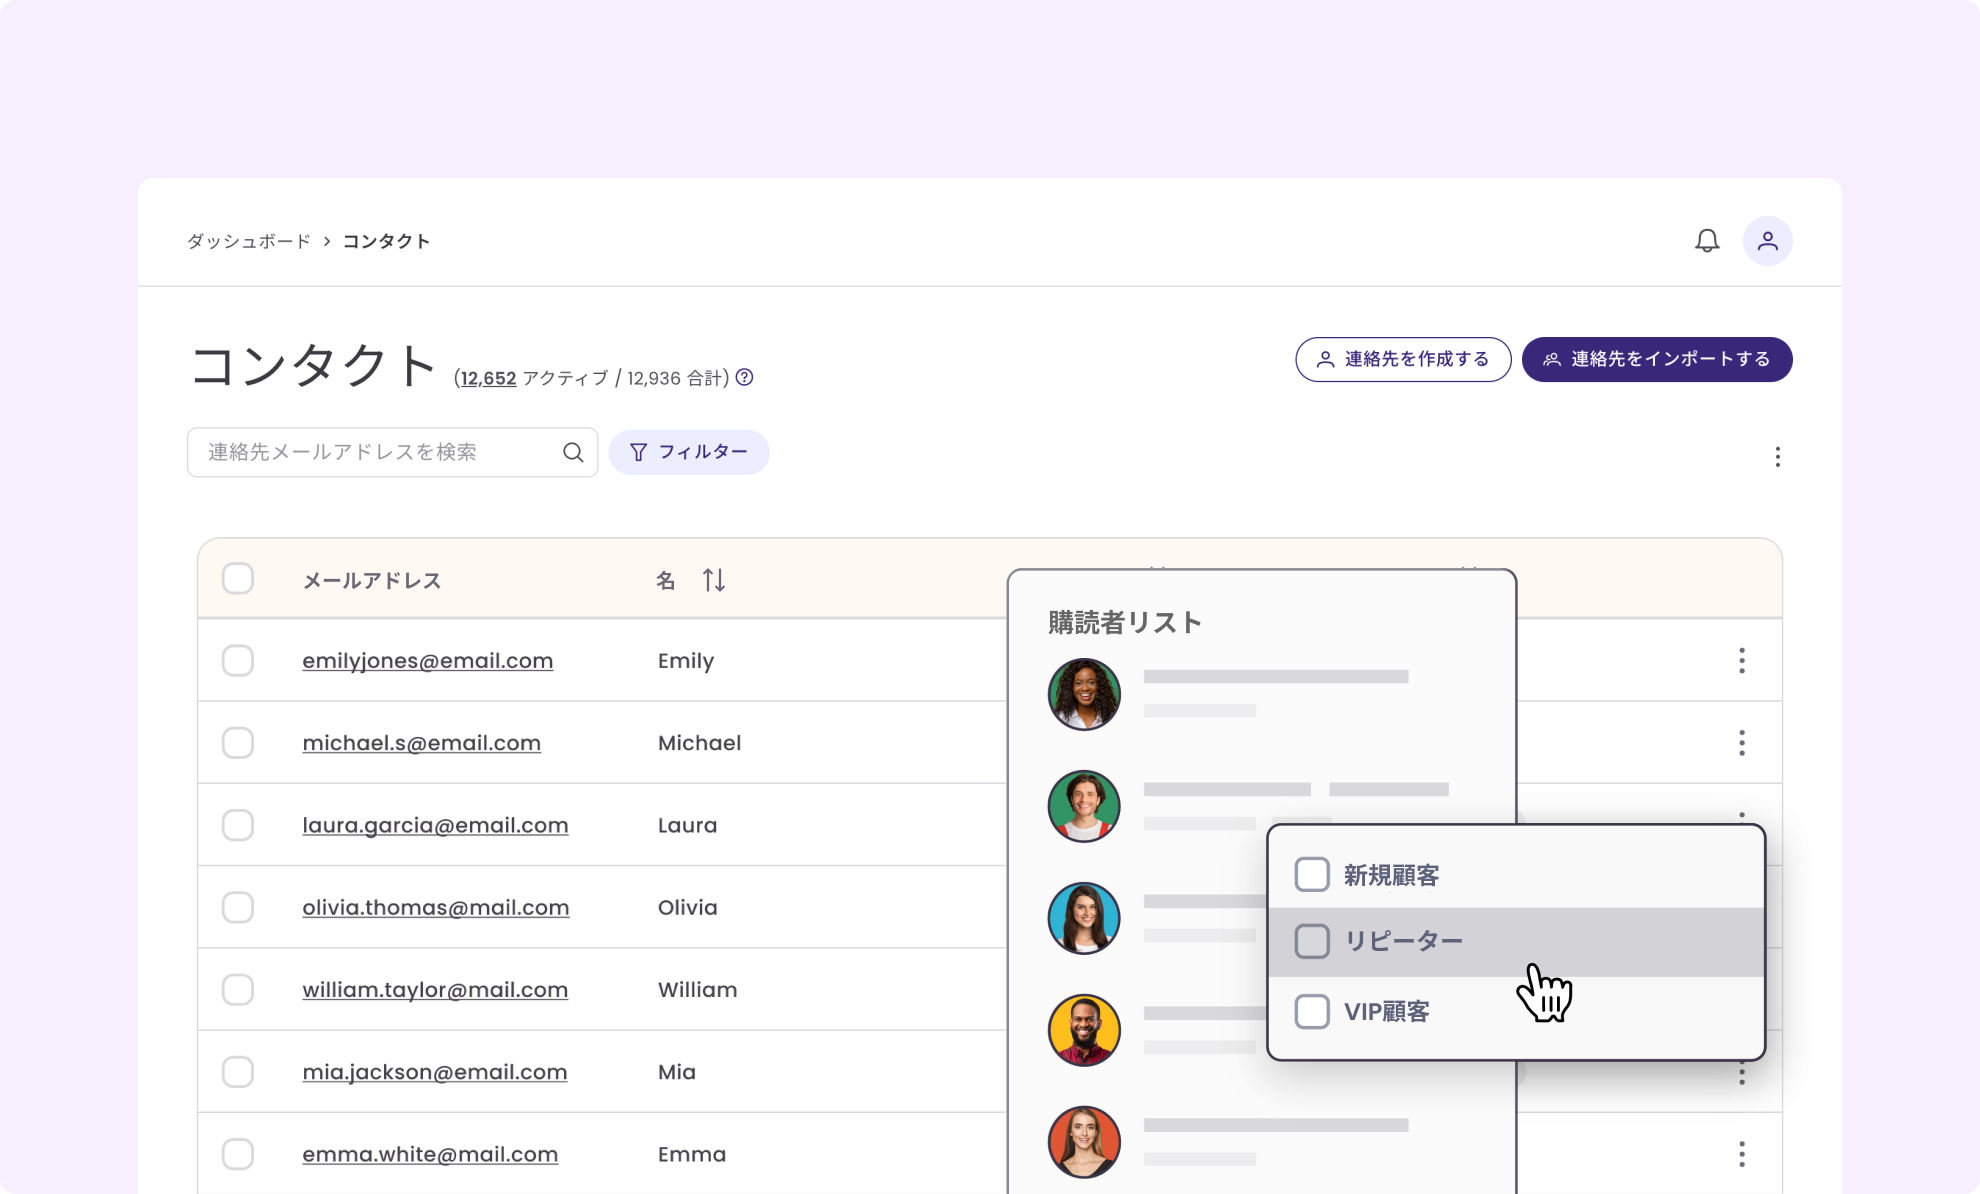This screenshot has height=1194, width=1980.
Task: Open the フィルター filter dropdown
Action: click(x=689, y=452)
